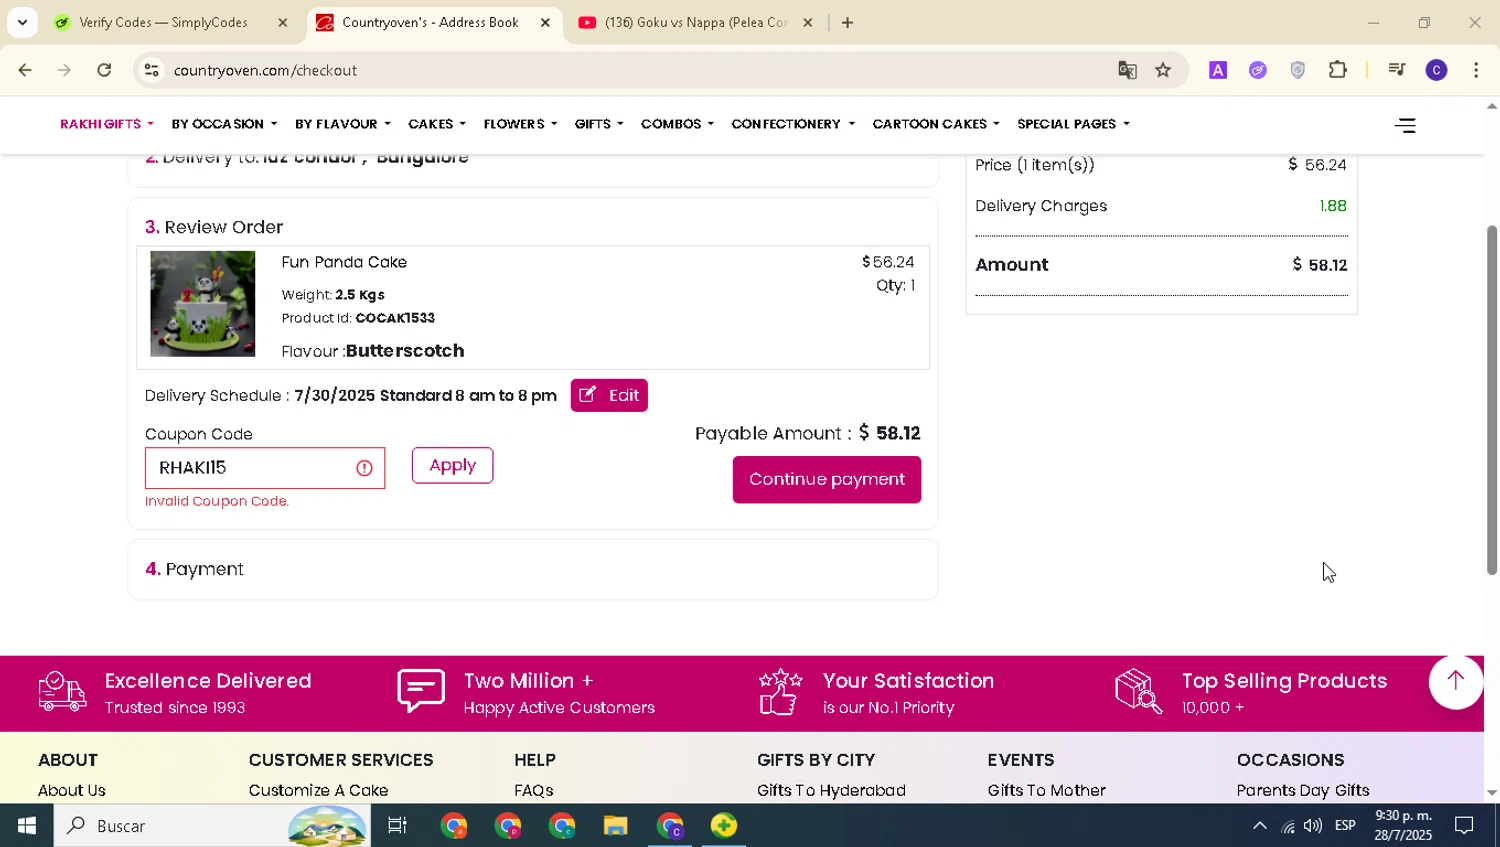Show hidden tray icons chevron

click(x=1260, y=826)
